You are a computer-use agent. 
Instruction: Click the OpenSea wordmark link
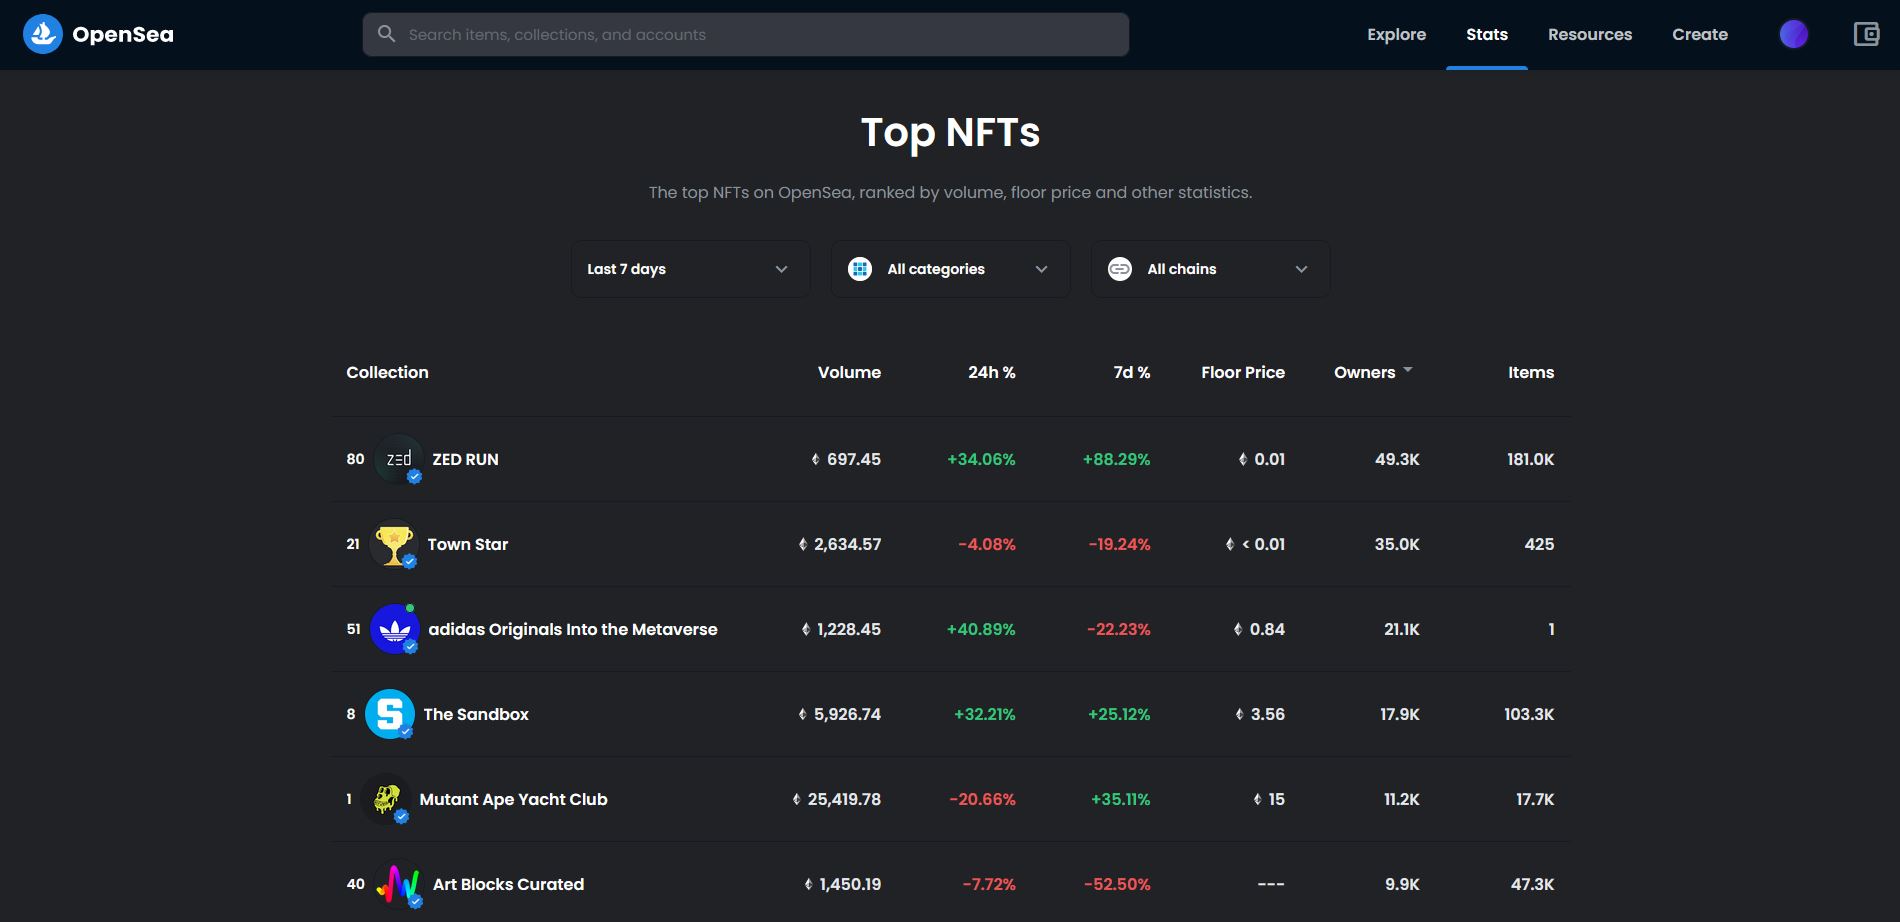[x=123, y=34]
